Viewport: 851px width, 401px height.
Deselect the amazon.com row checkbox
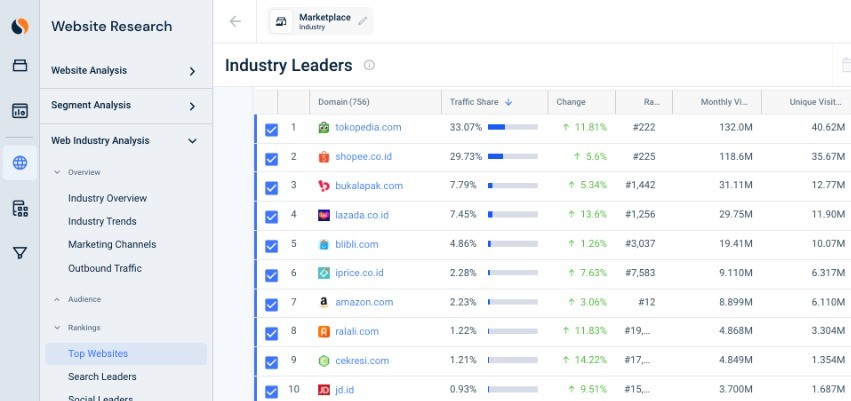pyautogui.click(x=271, y=303)
